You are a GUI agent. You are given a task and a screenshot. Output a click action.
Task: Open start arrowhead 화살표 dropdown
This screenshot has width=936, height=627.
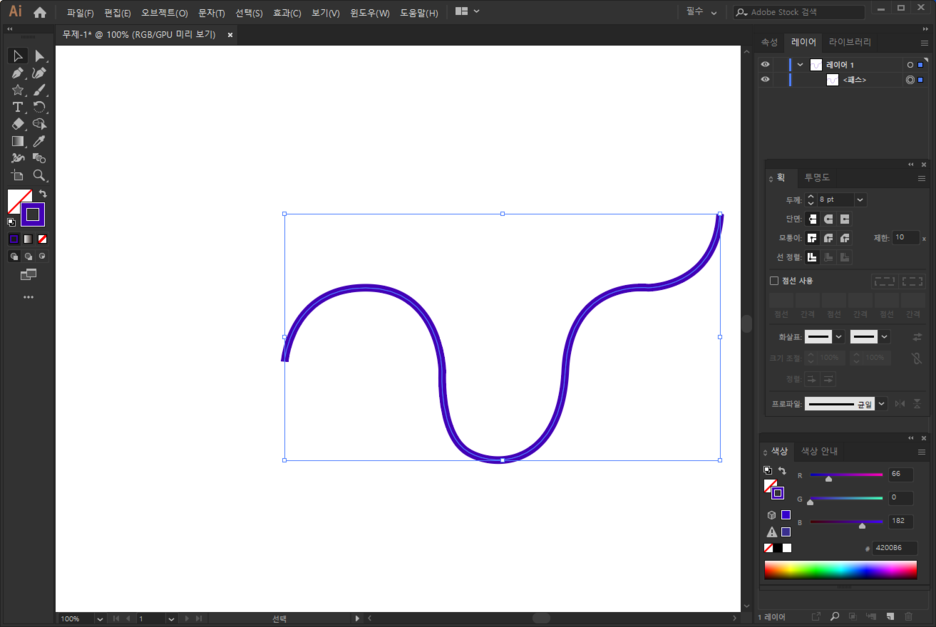(839, 337)
